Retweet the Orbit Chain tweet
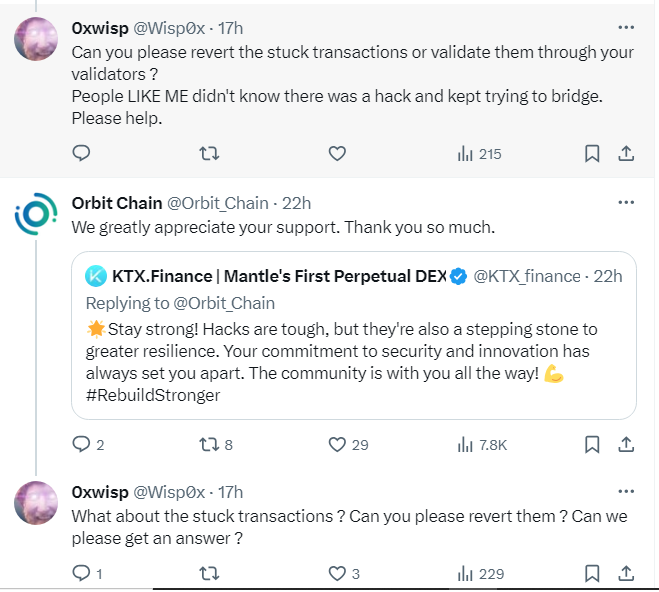Screen dimensions: 659x592 click(x=209, y=444)
